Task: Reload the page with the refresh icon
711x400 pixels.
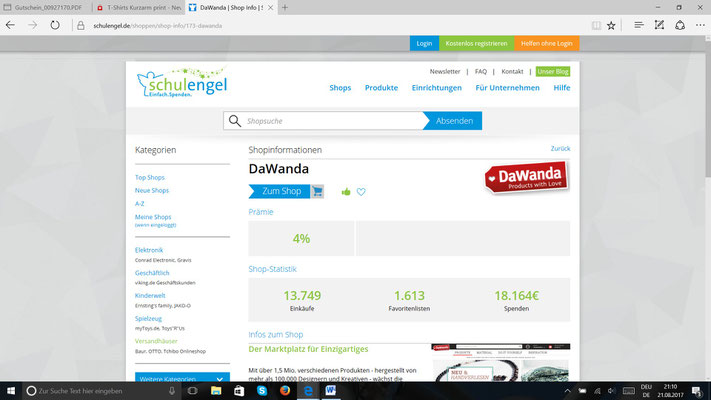Action: (55, 25)
